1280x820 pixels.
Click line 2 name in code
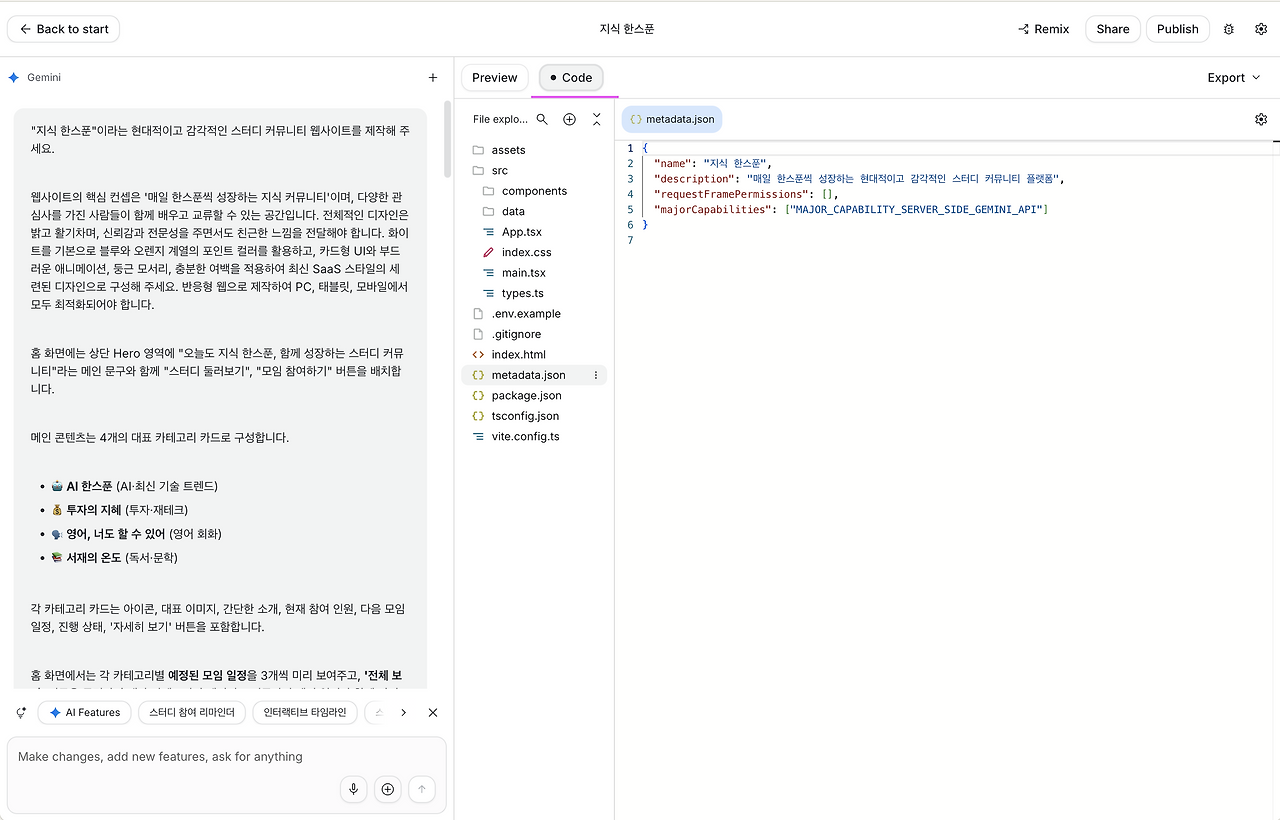(x=712, y=163)
